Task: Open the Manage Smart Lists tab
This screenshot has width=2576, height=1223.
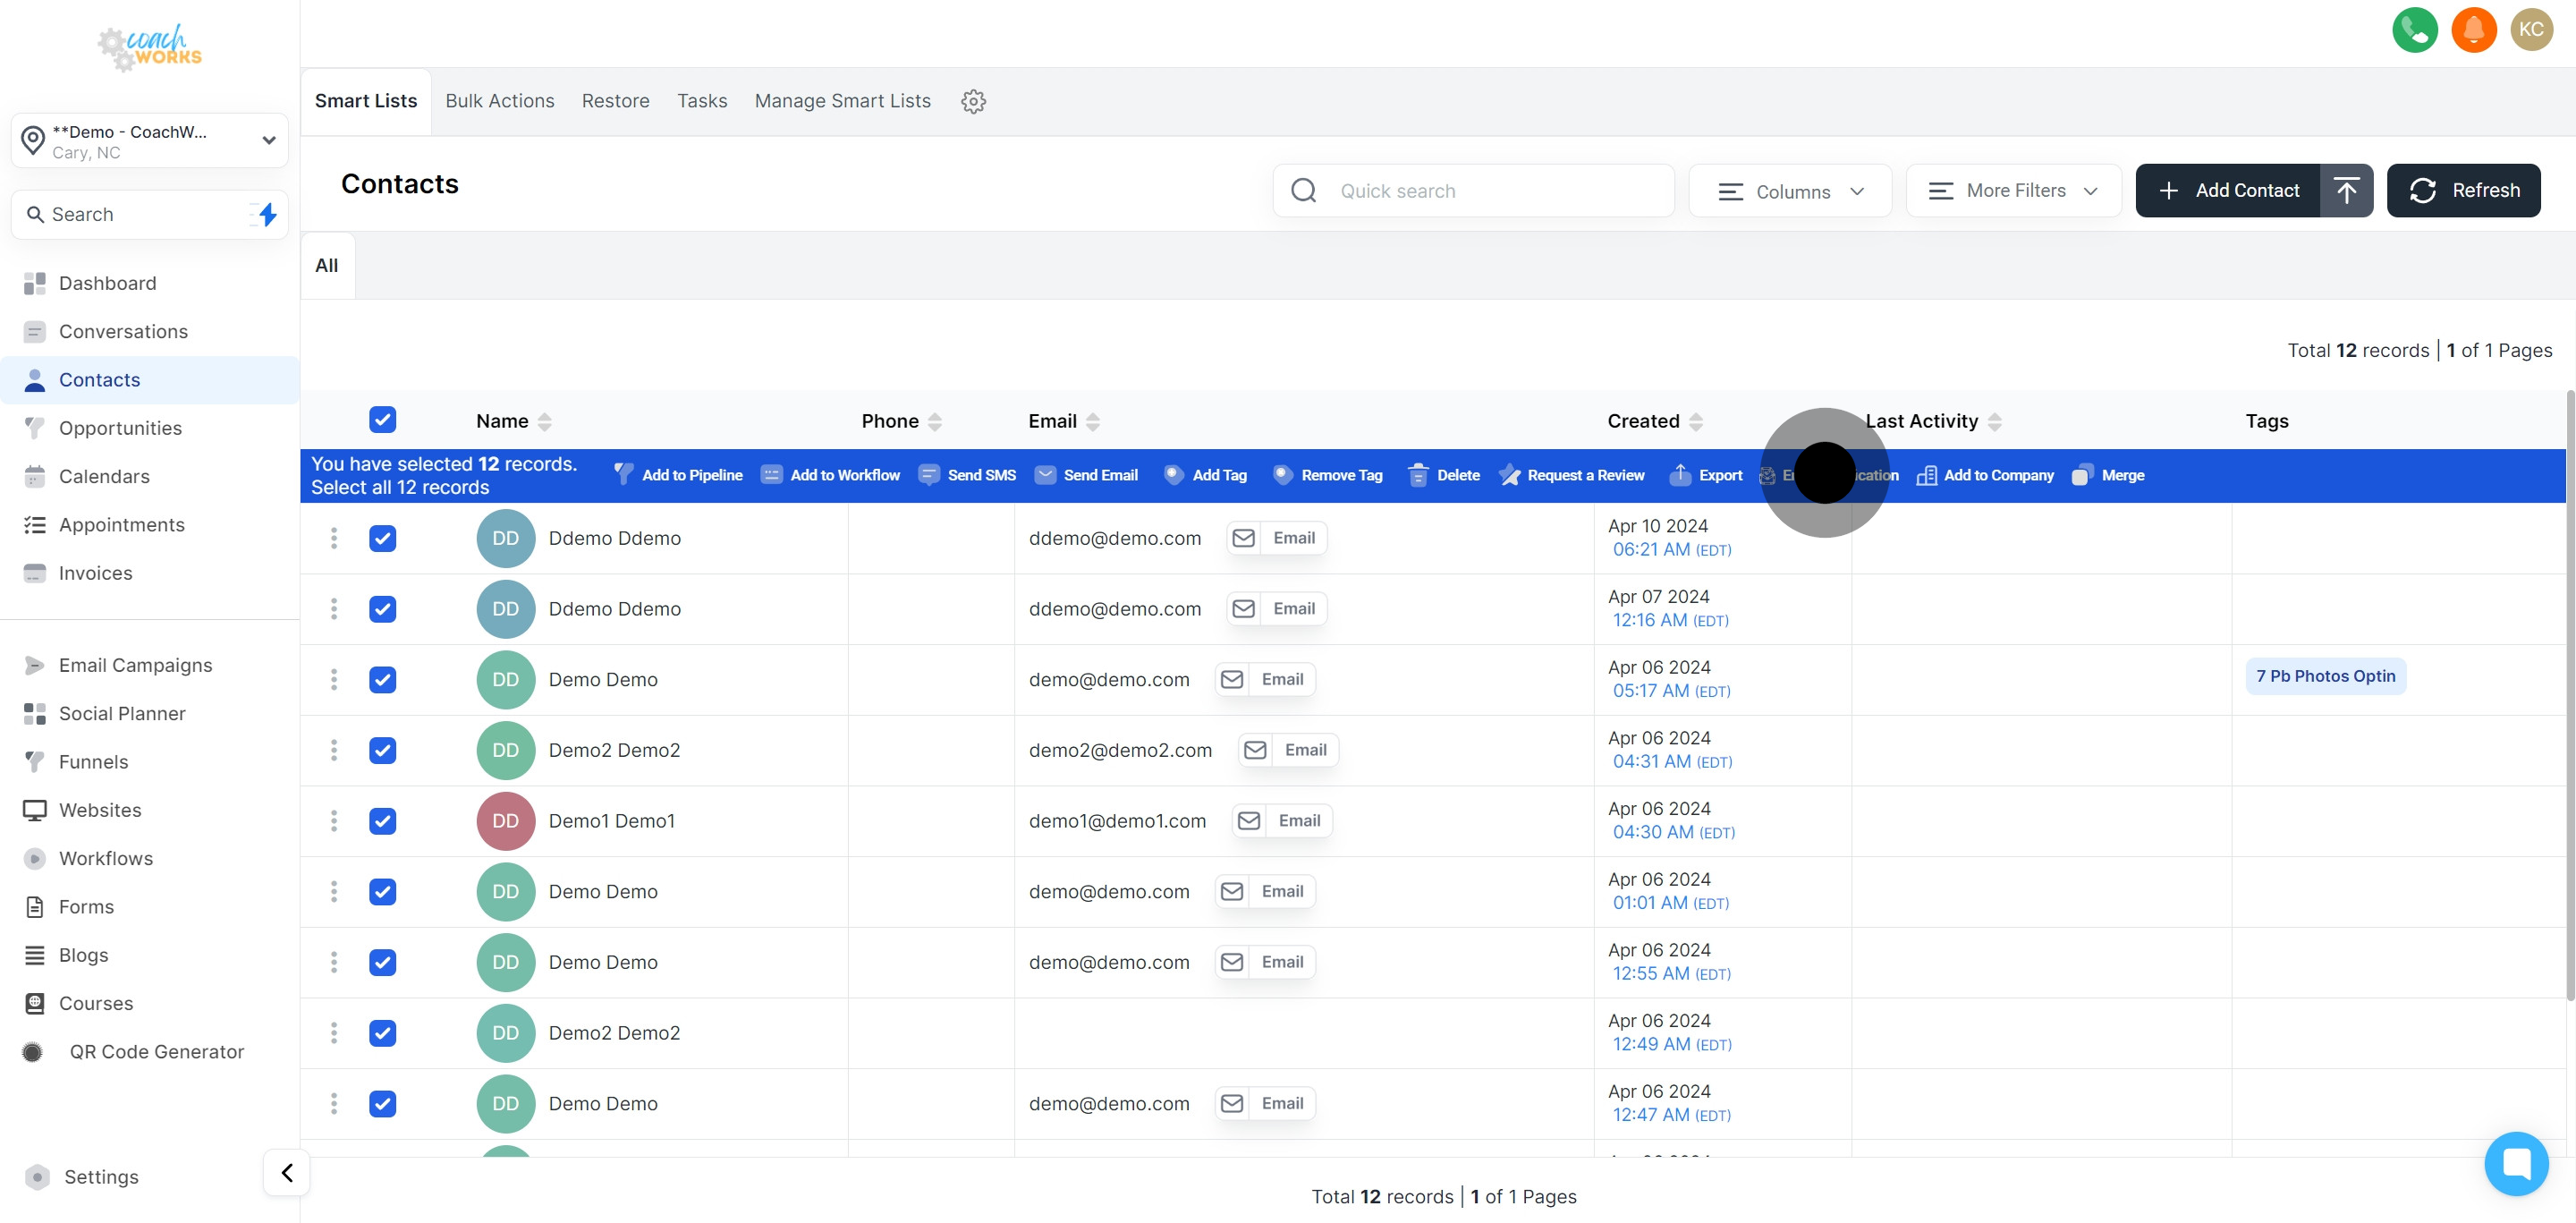Action: (842, 101)
